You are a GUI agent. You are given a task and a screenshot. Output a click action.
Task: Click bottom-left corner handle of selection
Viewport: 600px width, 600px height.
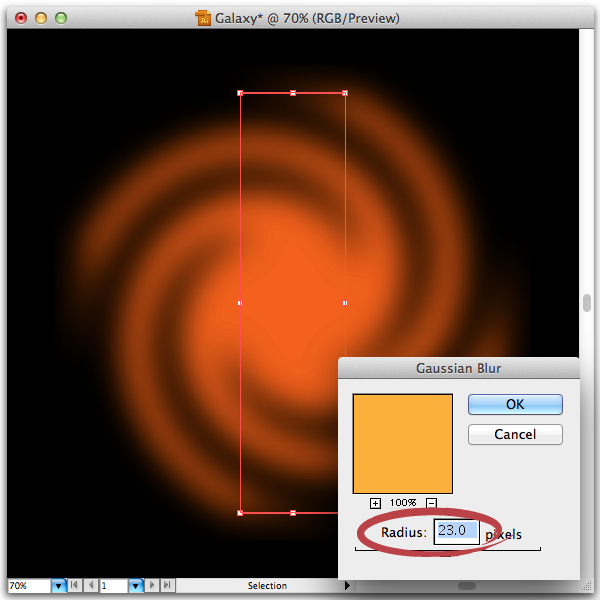(x=240, y=513)
